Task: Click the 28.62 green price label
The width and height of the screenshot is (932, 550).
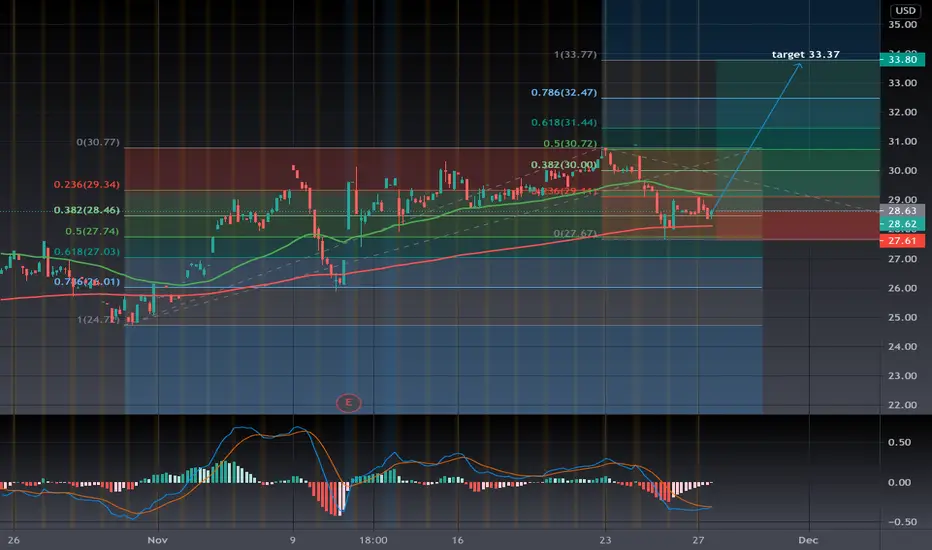Action: (902, 224)
